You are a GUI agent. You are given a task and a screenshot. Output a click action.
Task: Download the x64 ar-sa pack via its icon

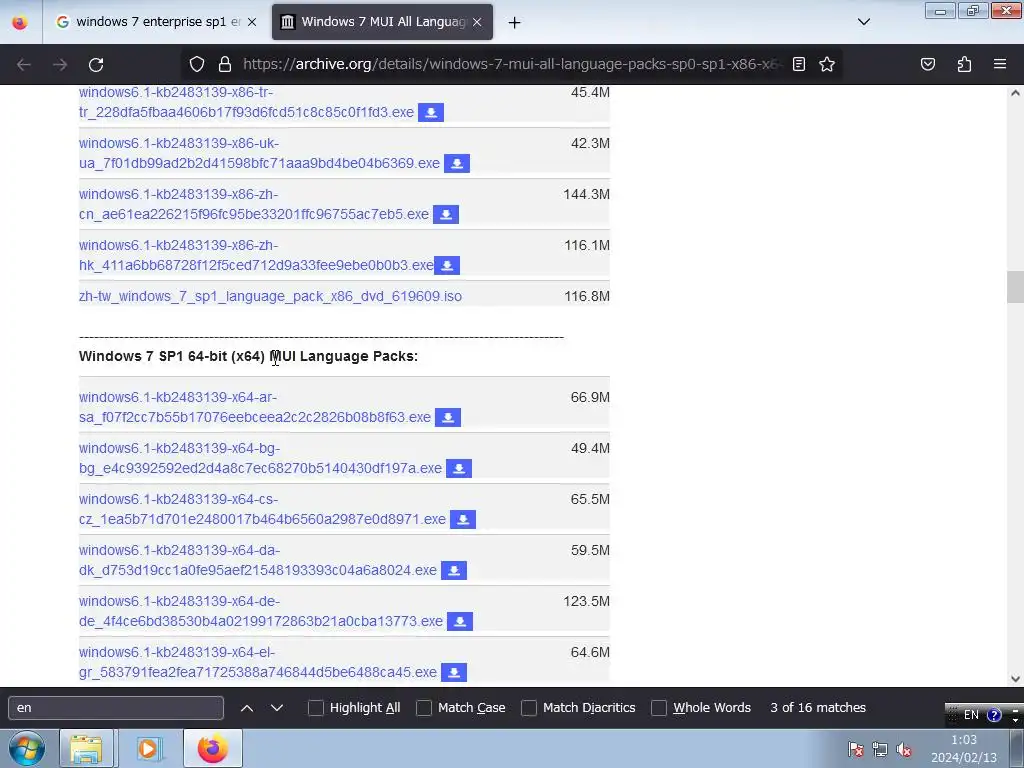[448, 417]
